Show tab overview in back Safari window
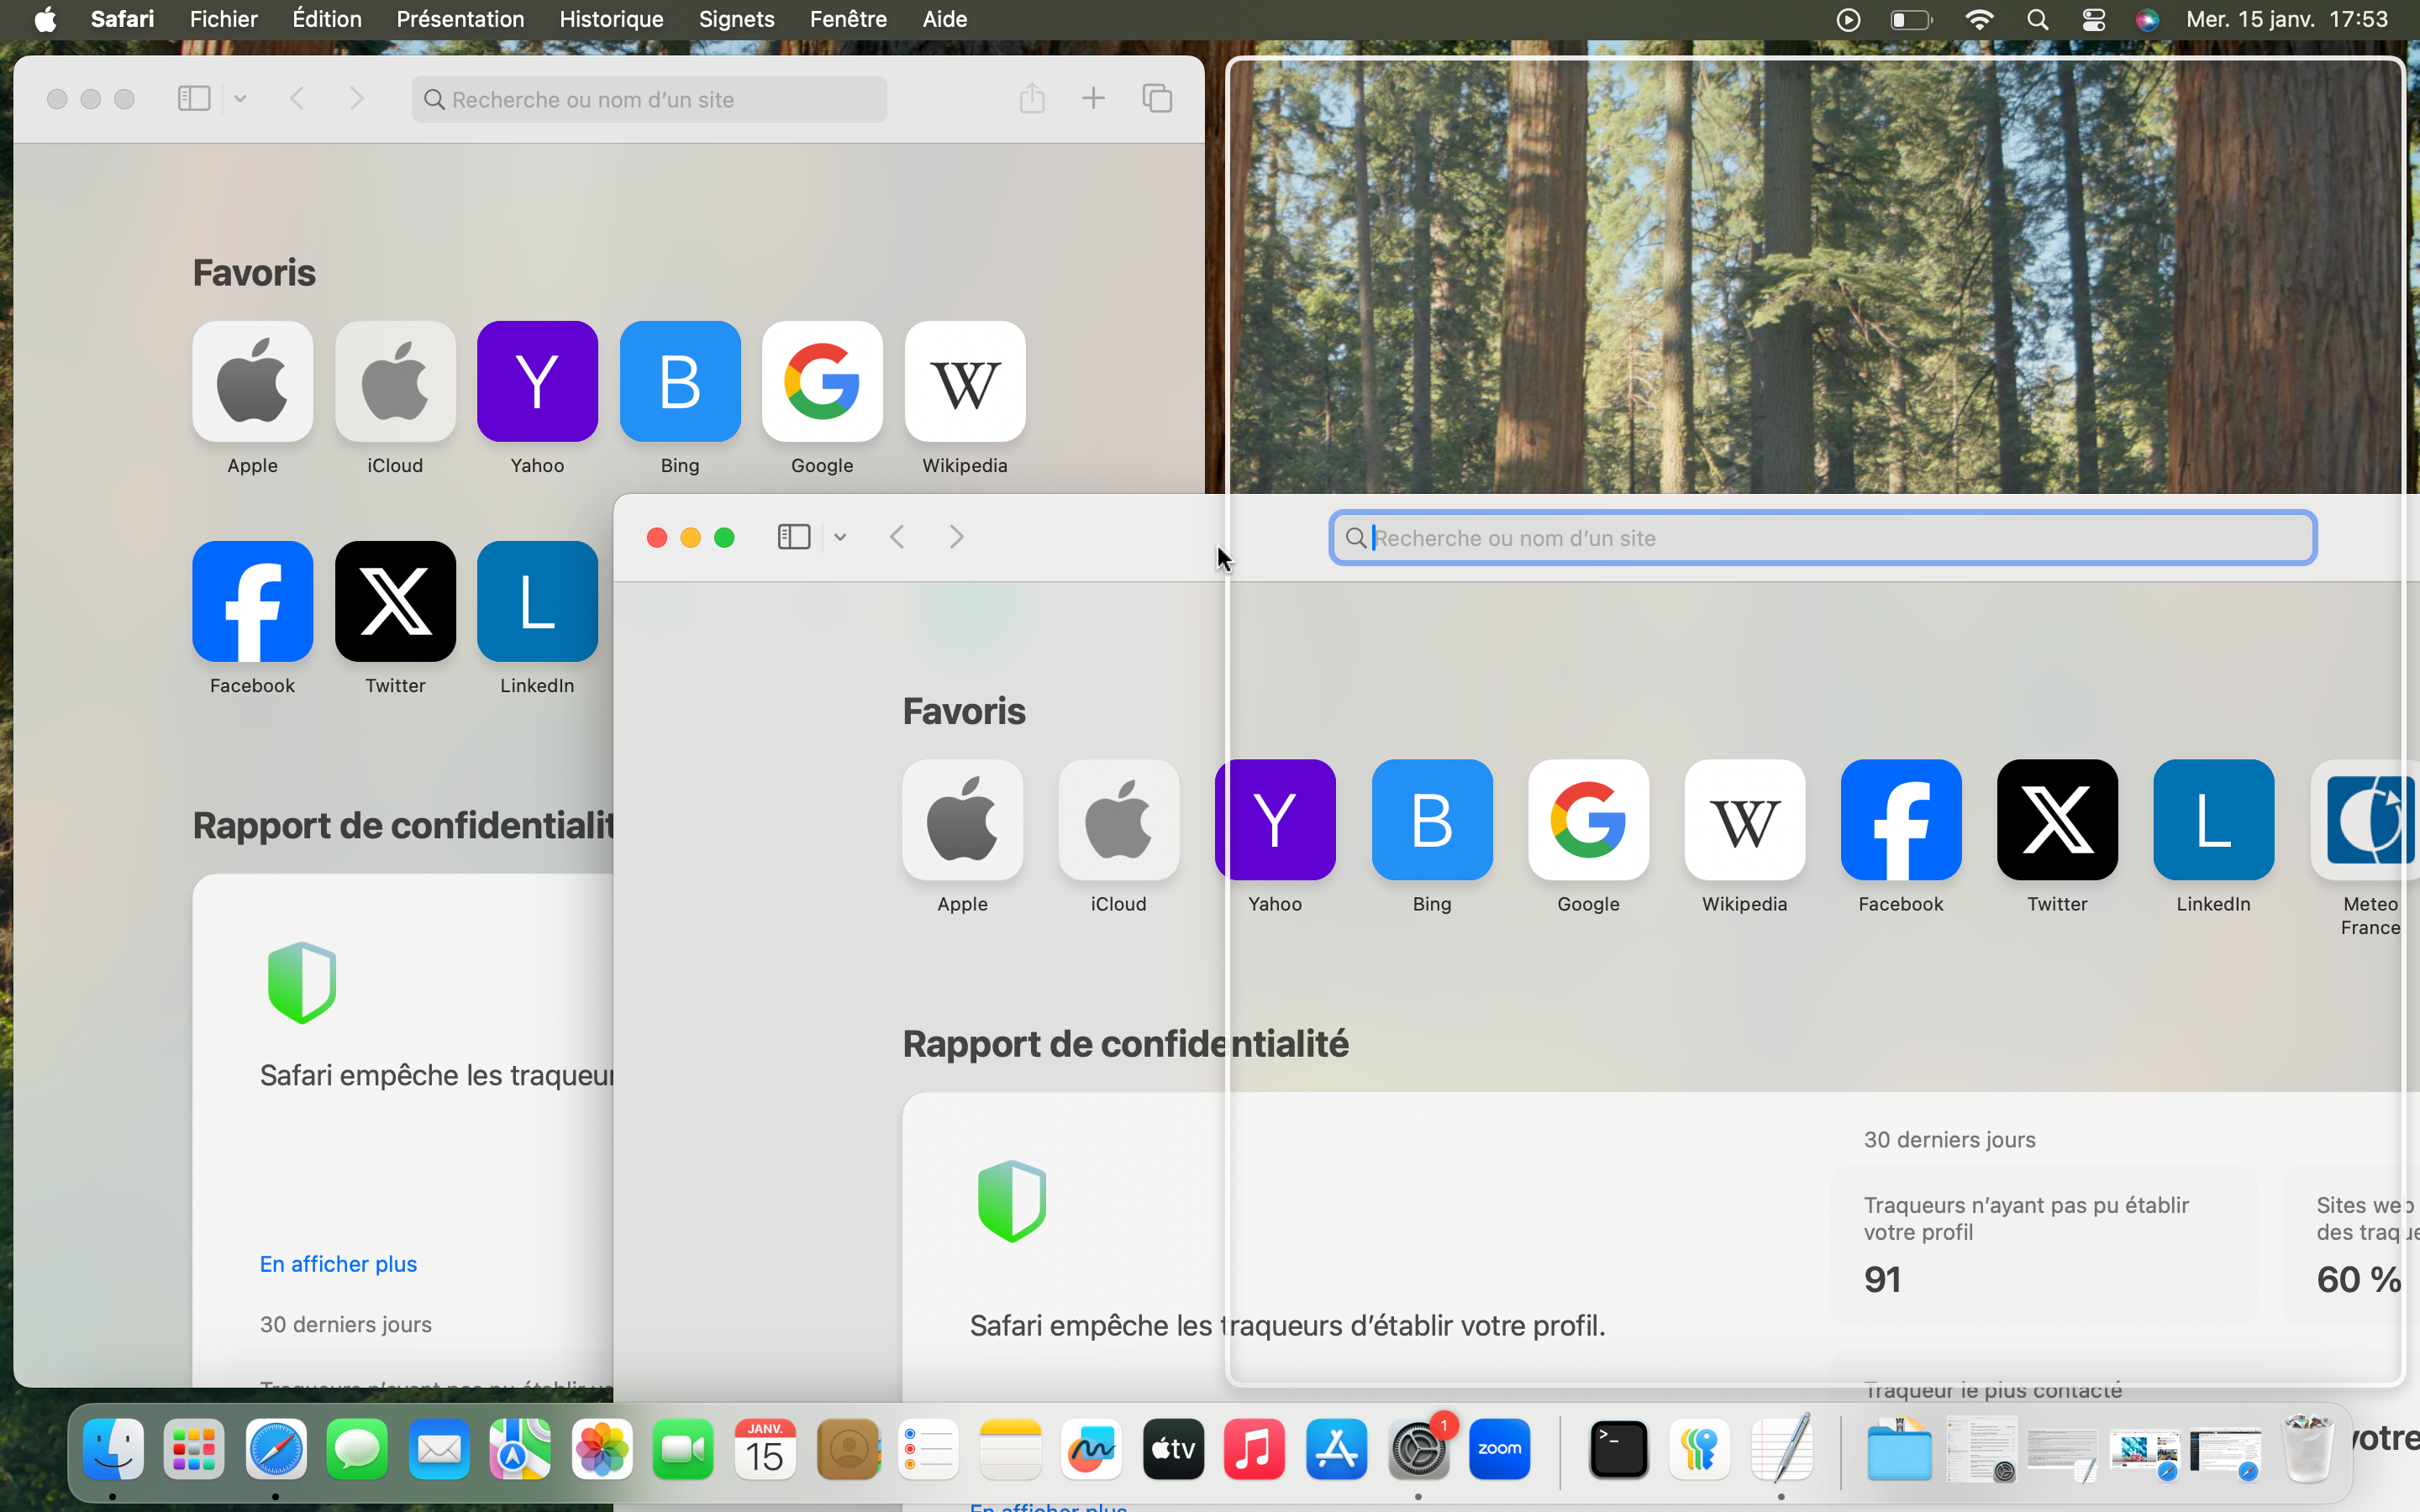Viewport: 2420px width, 1512px height. pos(1157,98)
